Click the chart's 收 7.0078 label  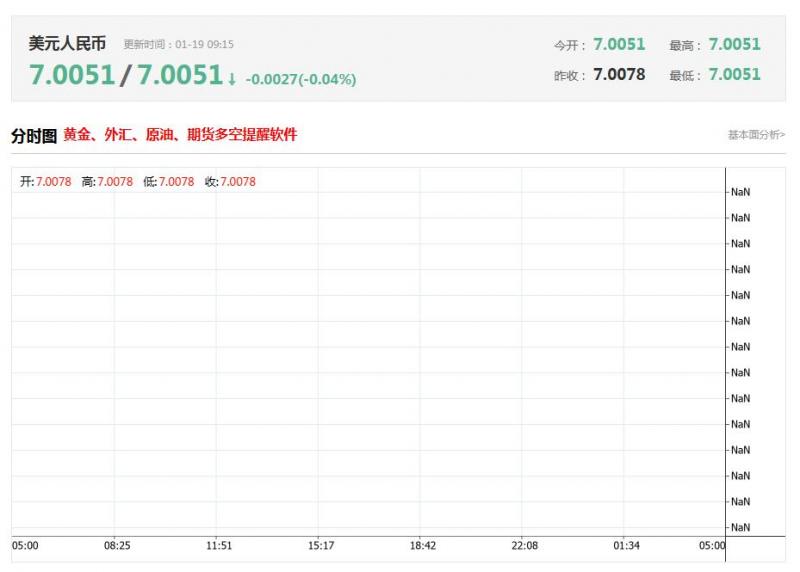230,182
